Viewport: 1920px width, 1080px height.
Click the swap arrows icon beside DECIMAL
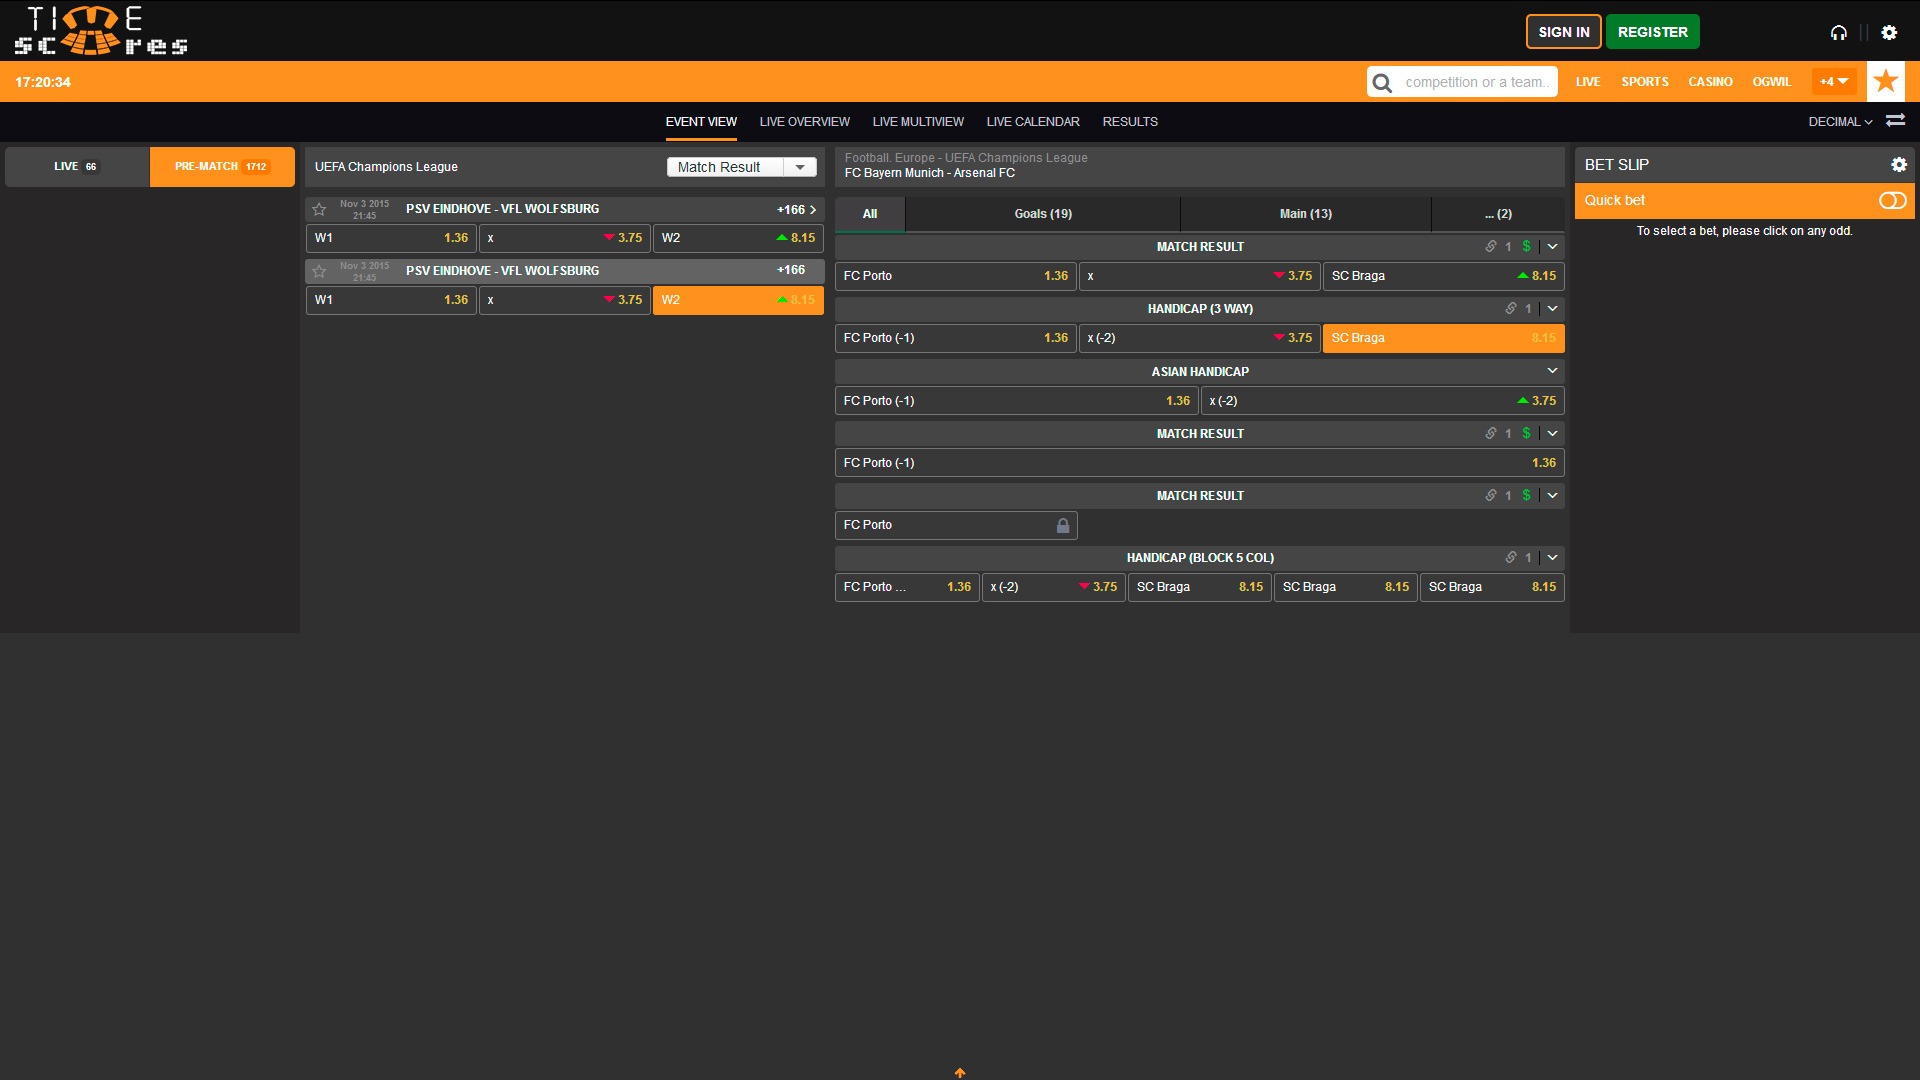[x=1895, y=121]
